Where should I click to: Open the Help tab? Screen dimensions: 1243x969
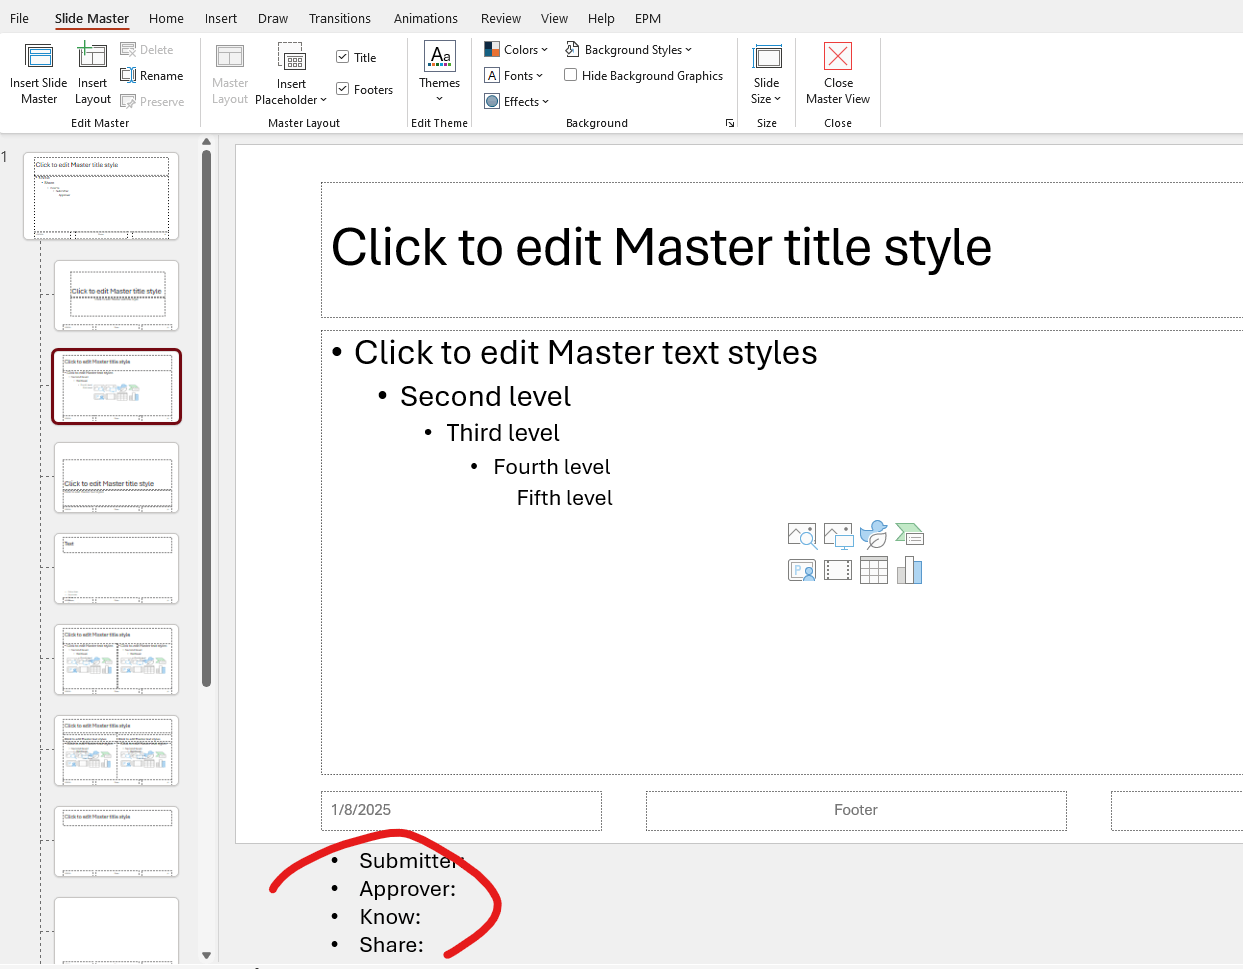tap(601, 18)
